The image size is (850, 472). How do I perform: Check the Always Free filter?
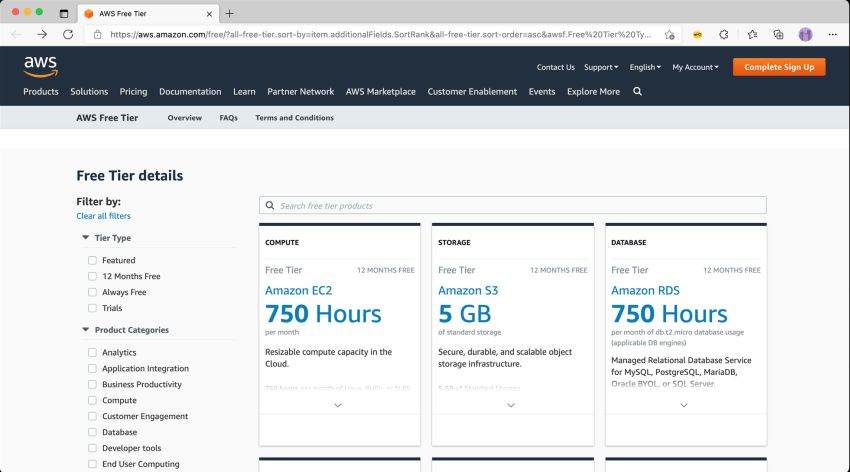click(92, 292)
